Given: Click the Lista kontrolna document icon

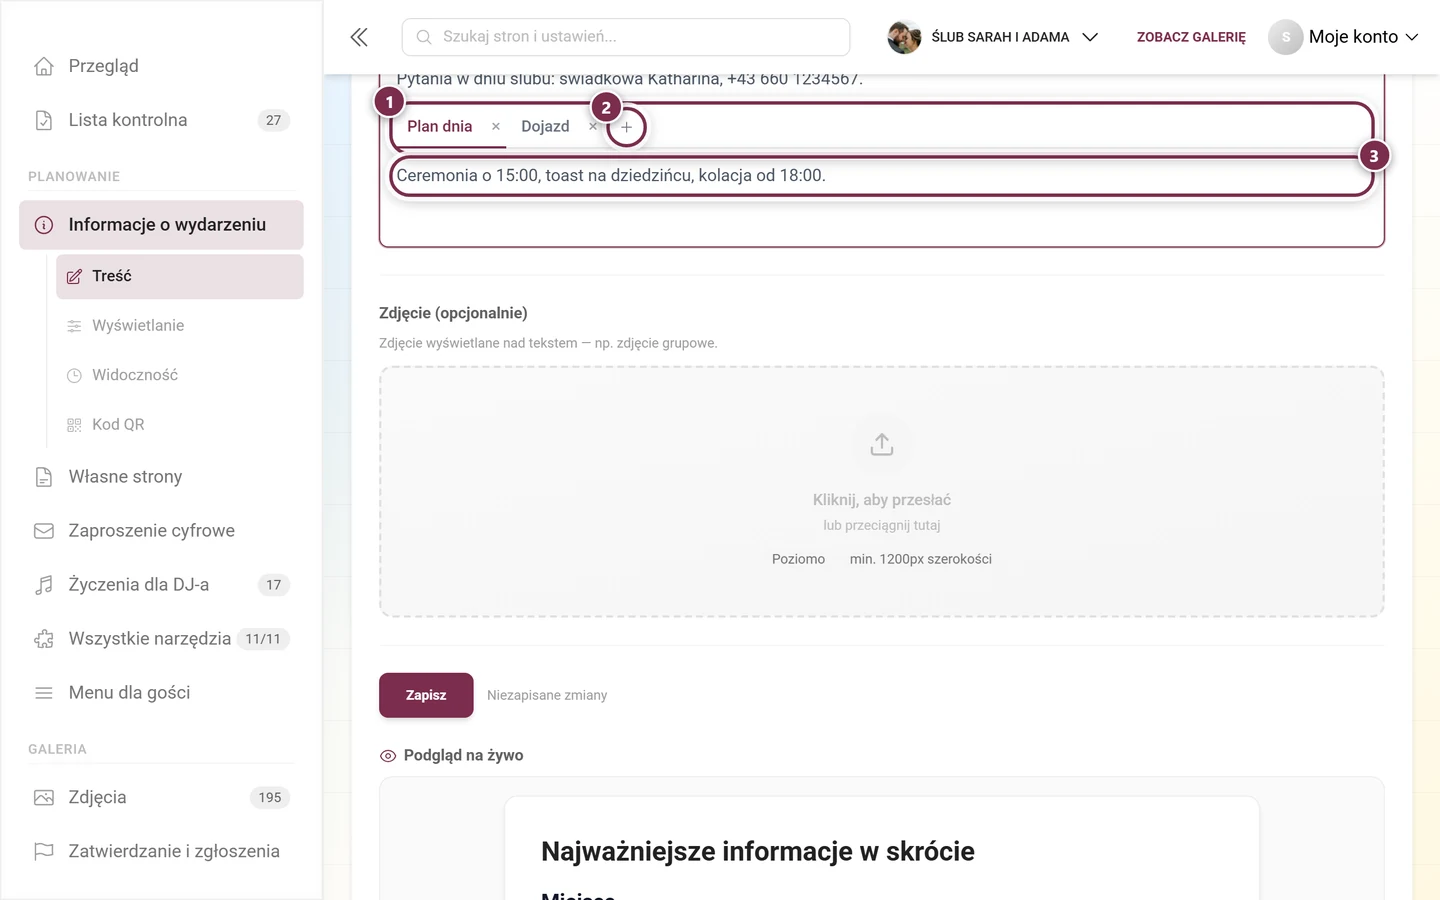Looking at the screenshot, I should point(44,120).
